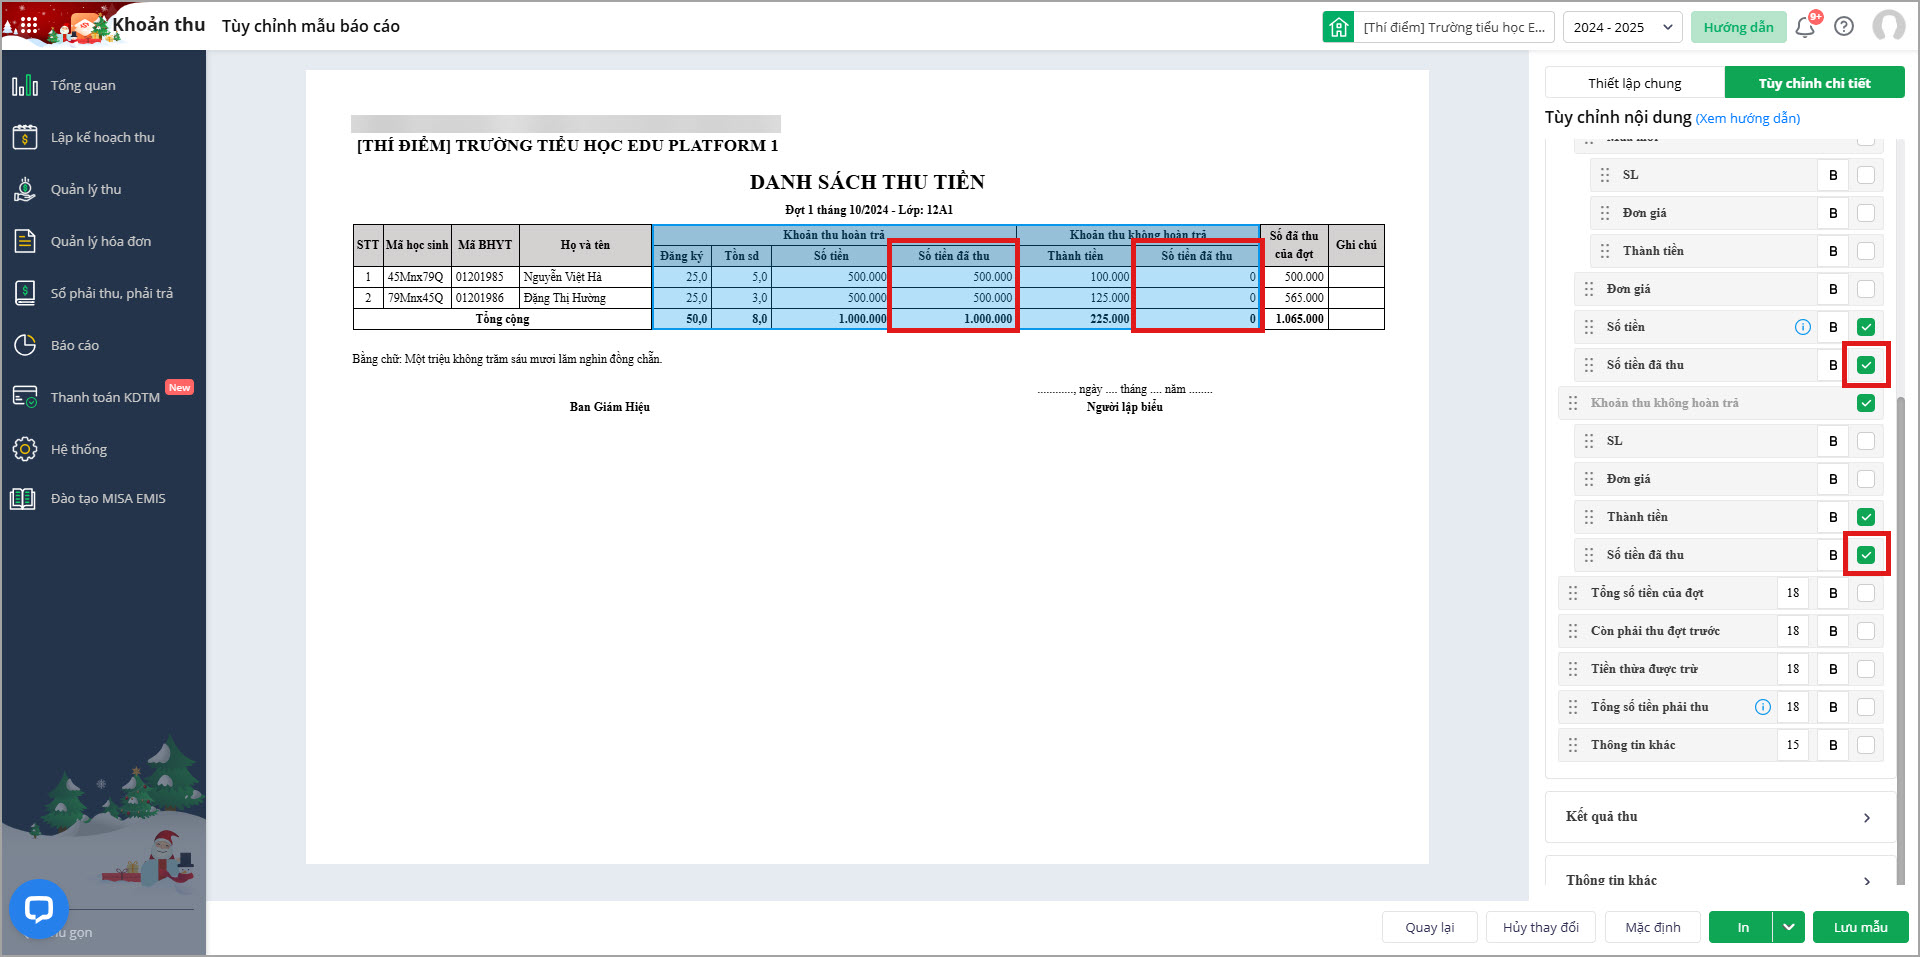Click the green school home icon
The image size is (1920, 957).
(x=1338, y=27)
